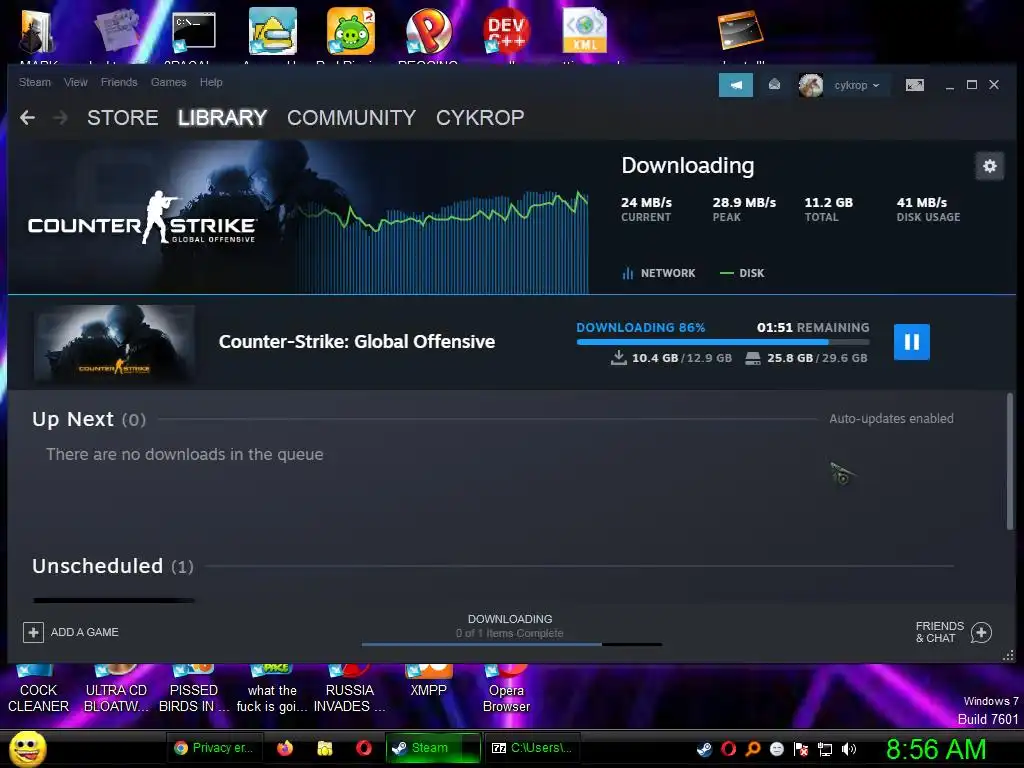The width and height of the screenshot is (1024, 768).
Task: Open the command prompt desktop shortcut
Action: coord(194,31)
